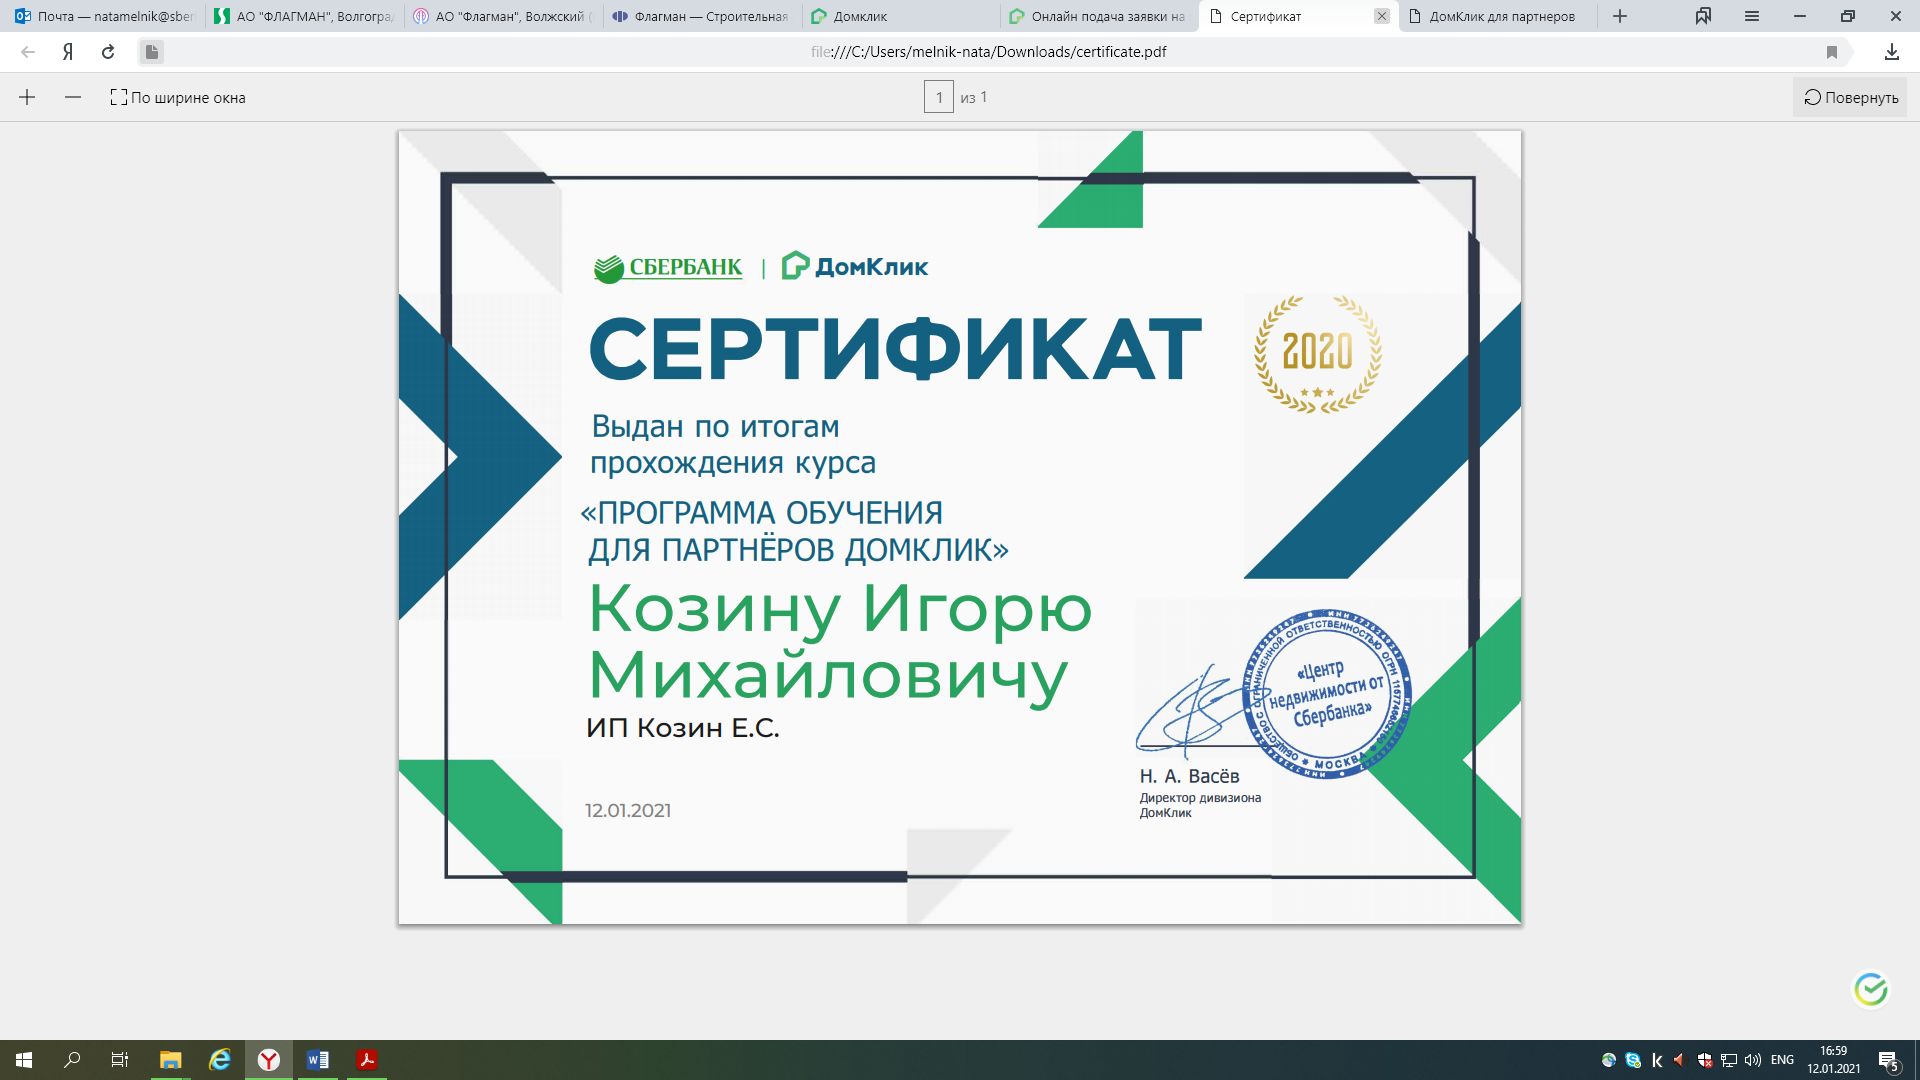The image size is (1920, 1080).
Task: Open the Windows Start menu
Action: click(x=24, y=1060)
